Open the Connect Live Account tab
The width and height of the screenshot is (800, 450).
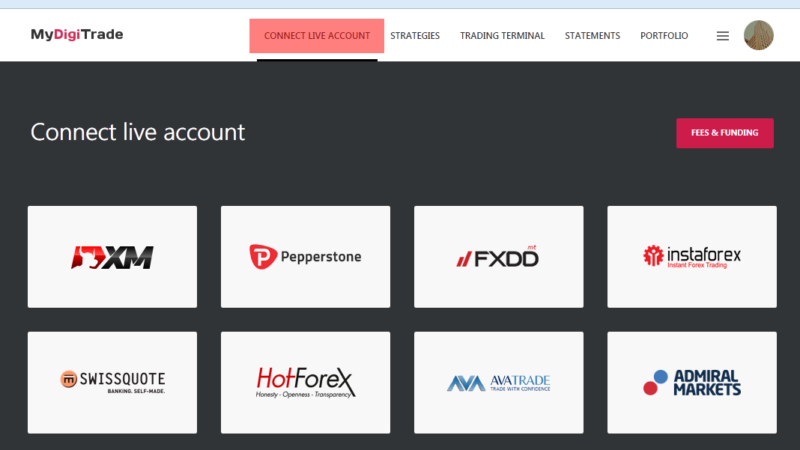[x=317, y=36]
